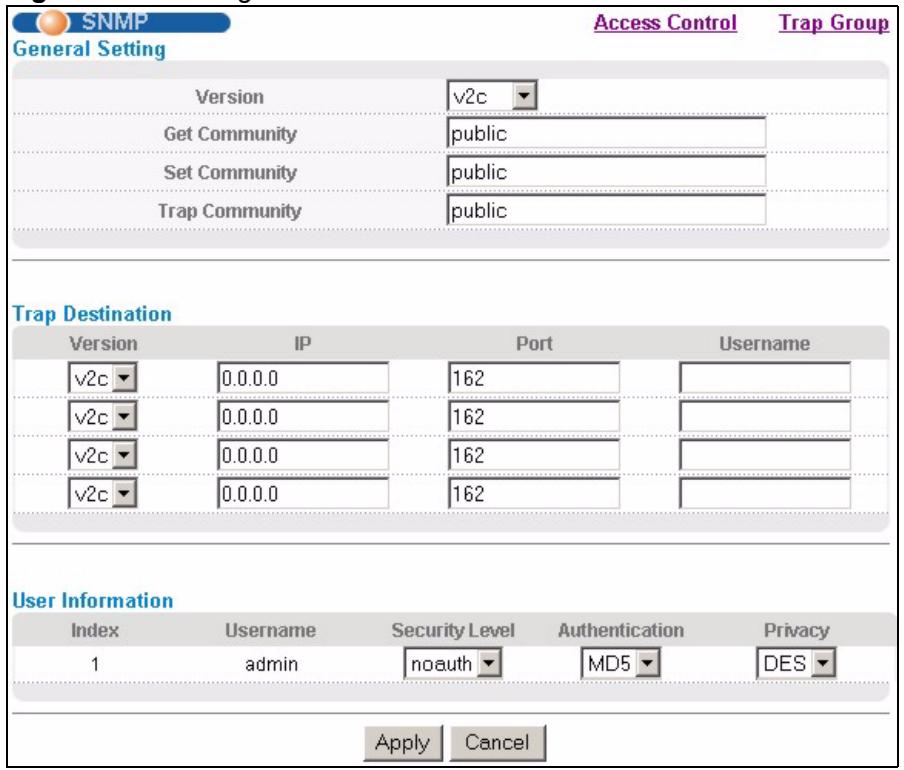Open the Trap Group link

834,22
